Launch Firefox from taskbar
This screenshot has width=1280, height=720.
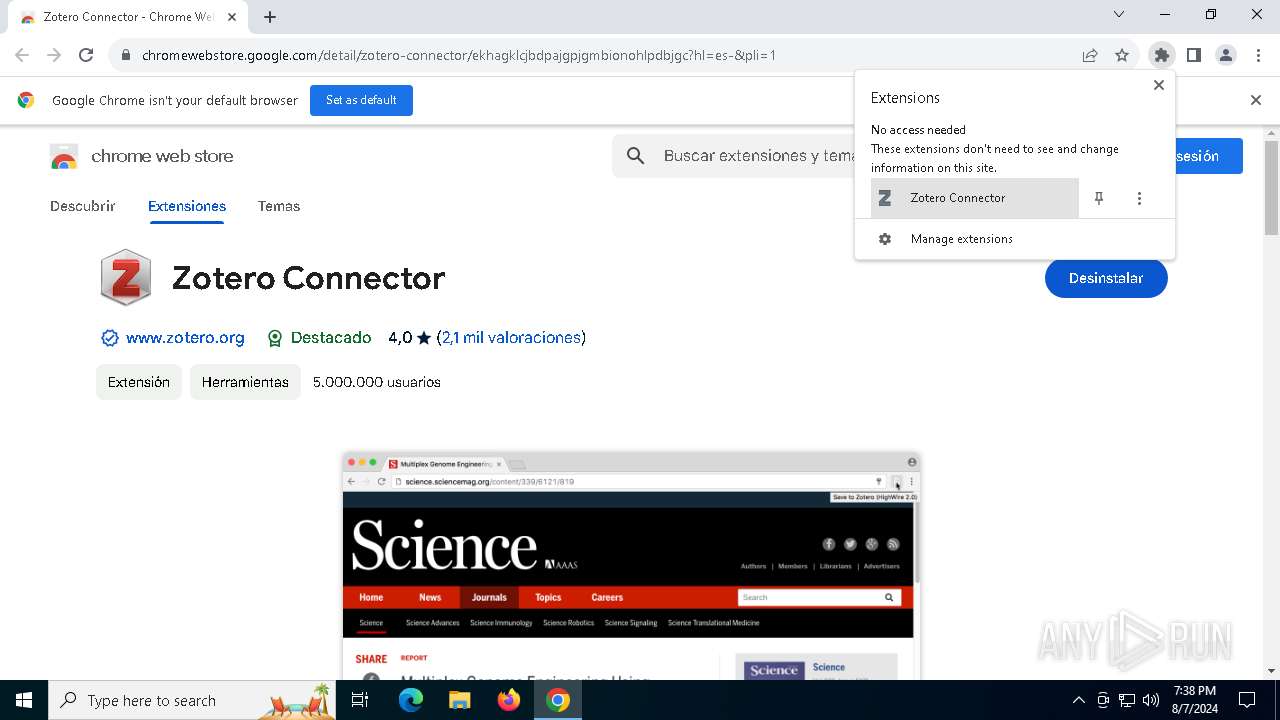click(x=509, y=700)
